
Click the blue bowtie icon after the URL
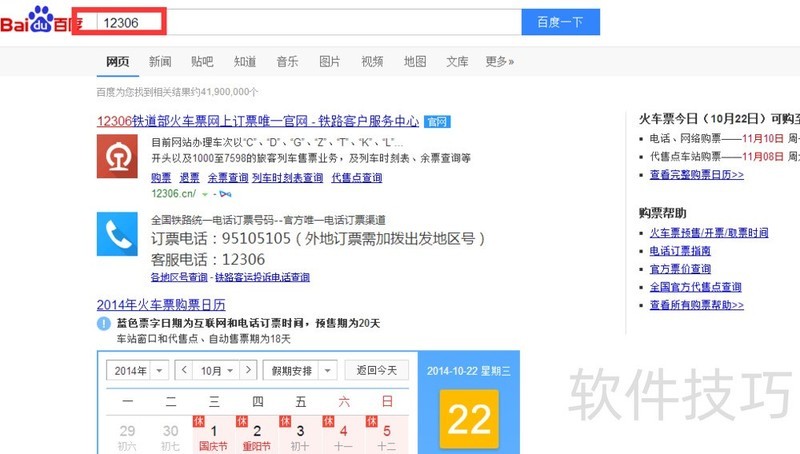tap(225, 194)
